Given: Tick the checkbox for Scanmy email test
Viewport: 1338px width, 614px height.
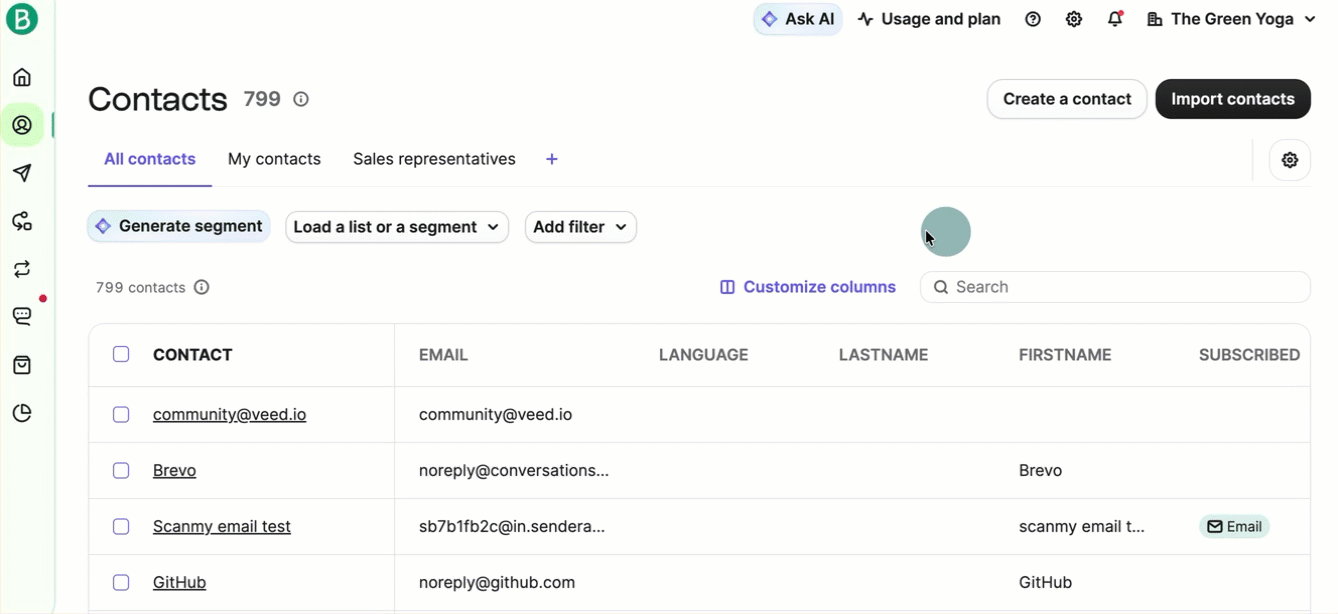Looking at the screenshot, I should 121,526.
